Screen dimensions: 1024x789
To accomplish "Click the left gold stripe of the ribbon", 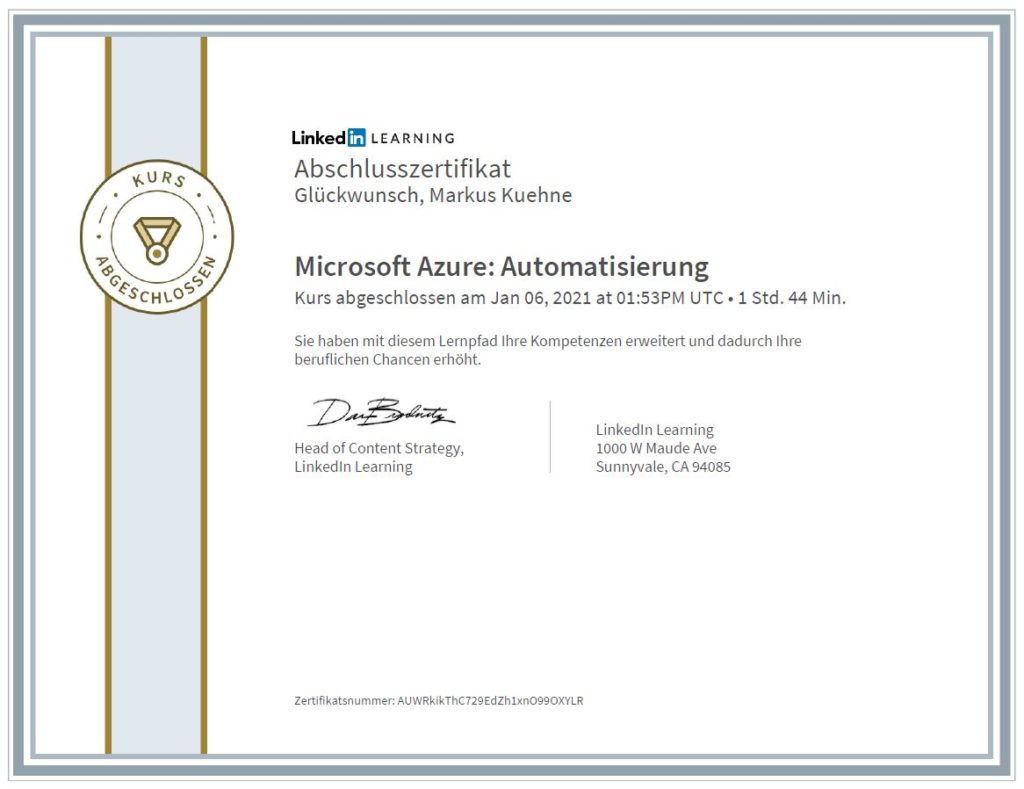I will (108, 500).
